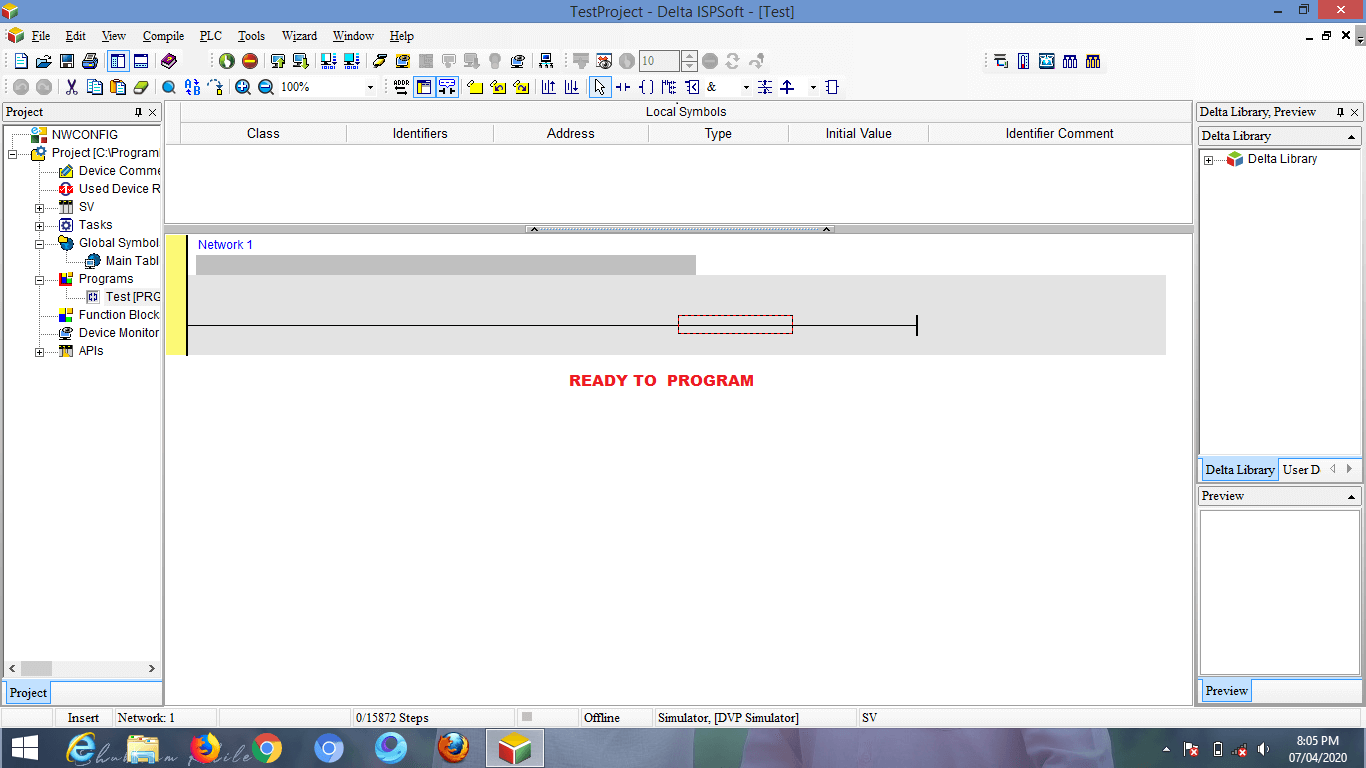Click the Network 1 comment field
The height and width of the screenshot is (768, 1366).
[x=446, y=265]
